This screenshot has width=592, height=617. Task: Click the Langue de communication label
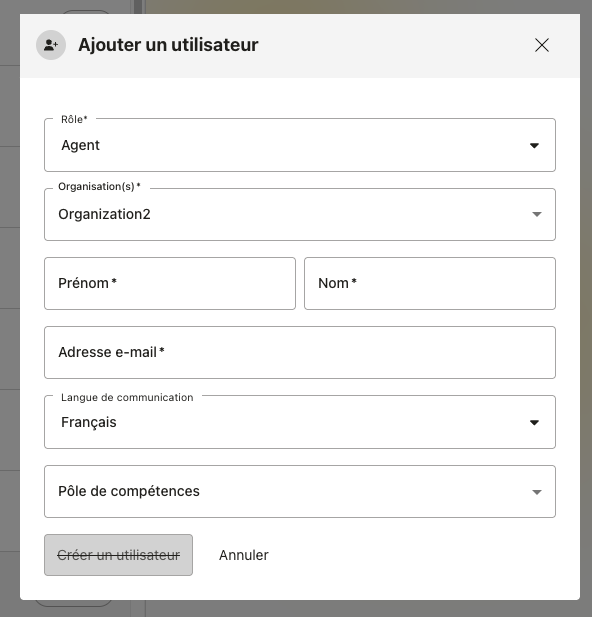pos(127,397)
